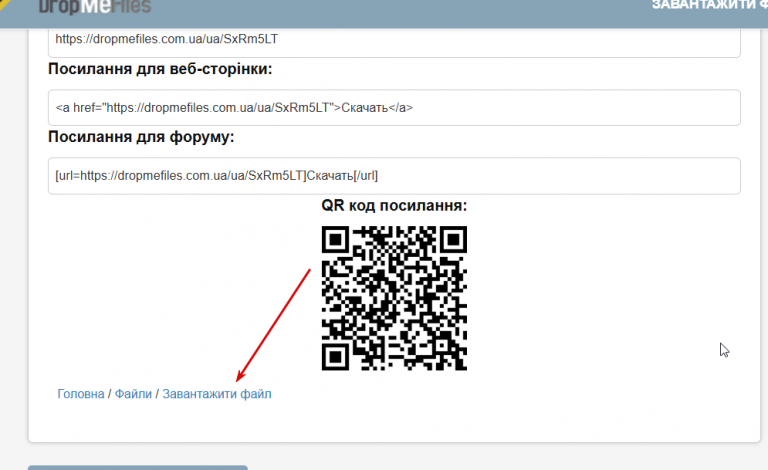This screenshot has width=768, height=470.
Task: Open the ЗАВАНТАЖИТИ header menu item
Action: click(x=710, y=5)
